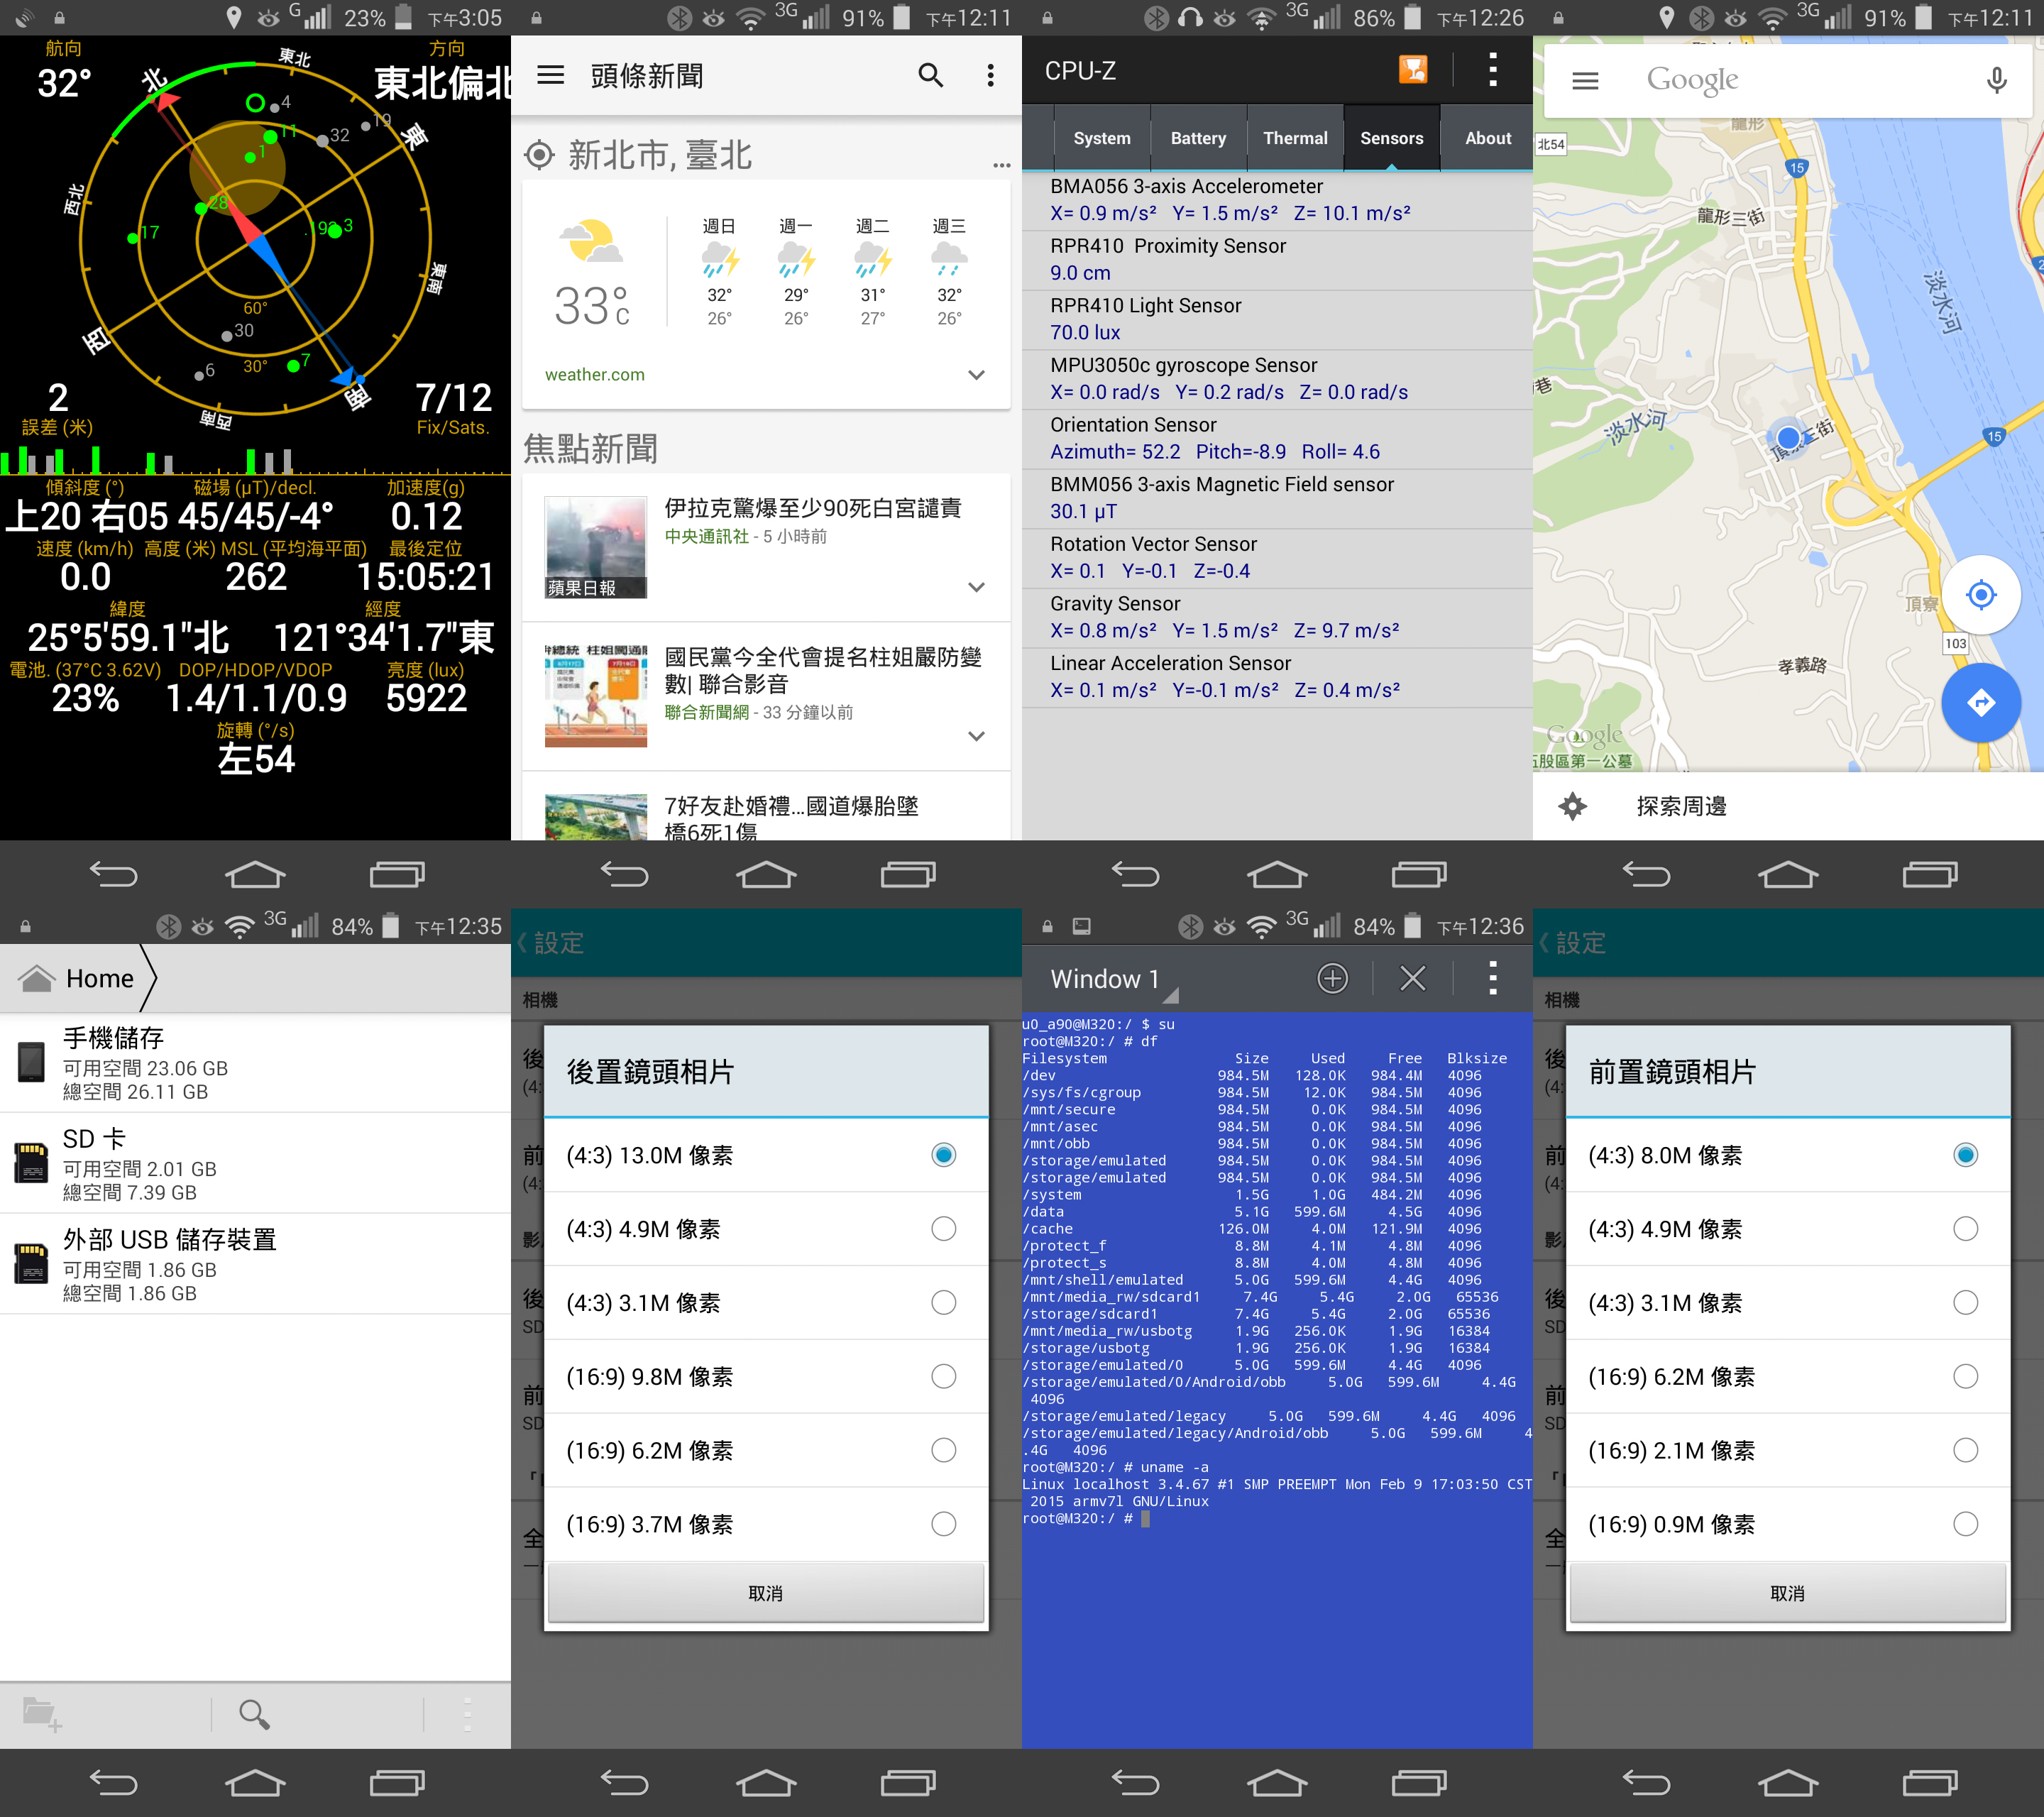Expand the 國民黨今全代會 news story
This screenshot has width=2044, height=1817.
(976, 736)
